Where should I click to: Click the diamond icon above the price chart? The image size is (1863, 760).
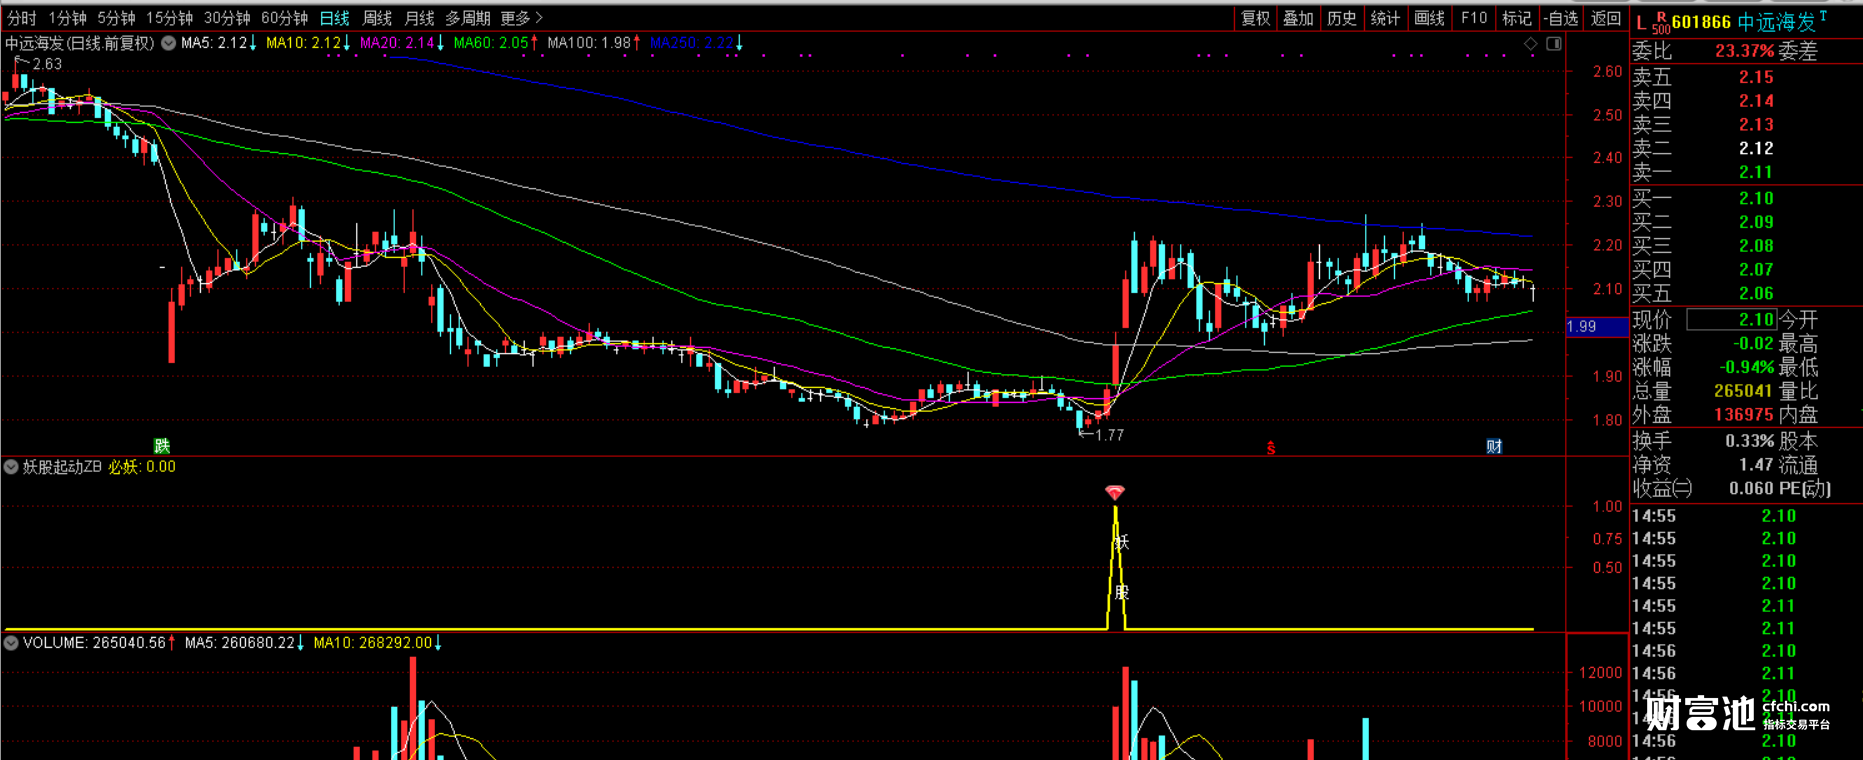[1530, 44]
